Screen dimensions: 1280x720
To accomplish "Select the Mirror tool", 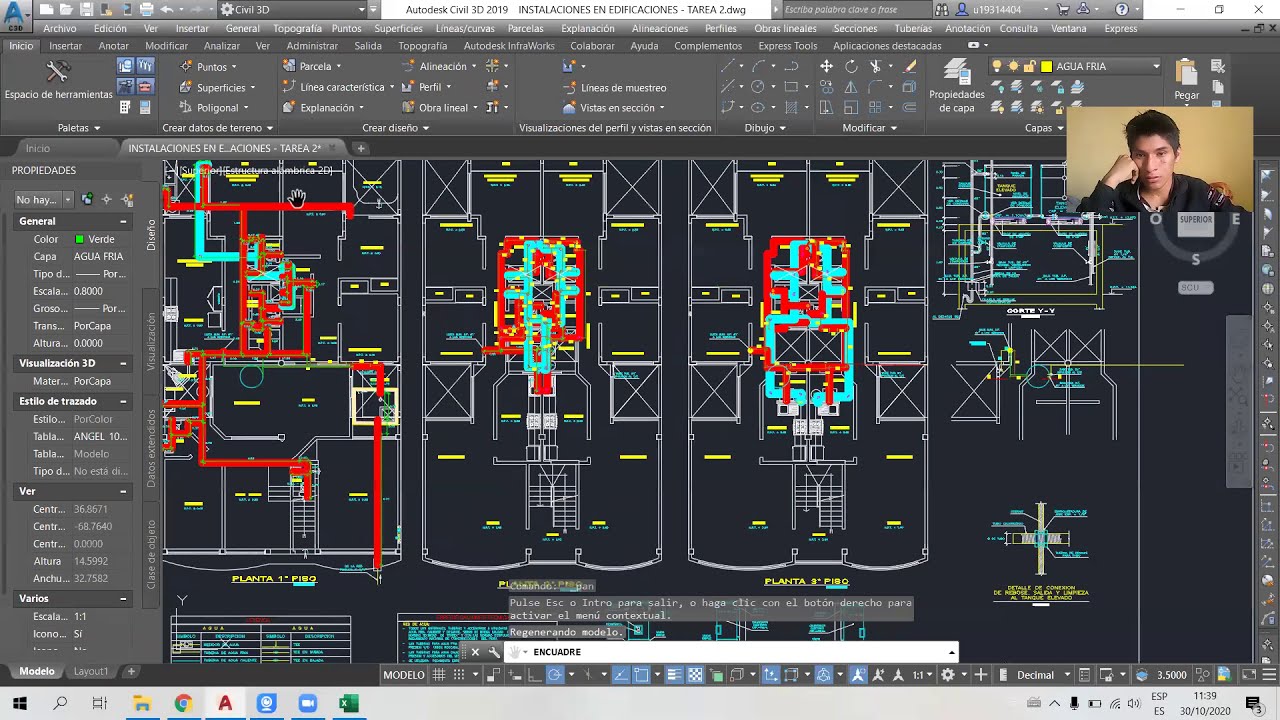I will point(851,87).
